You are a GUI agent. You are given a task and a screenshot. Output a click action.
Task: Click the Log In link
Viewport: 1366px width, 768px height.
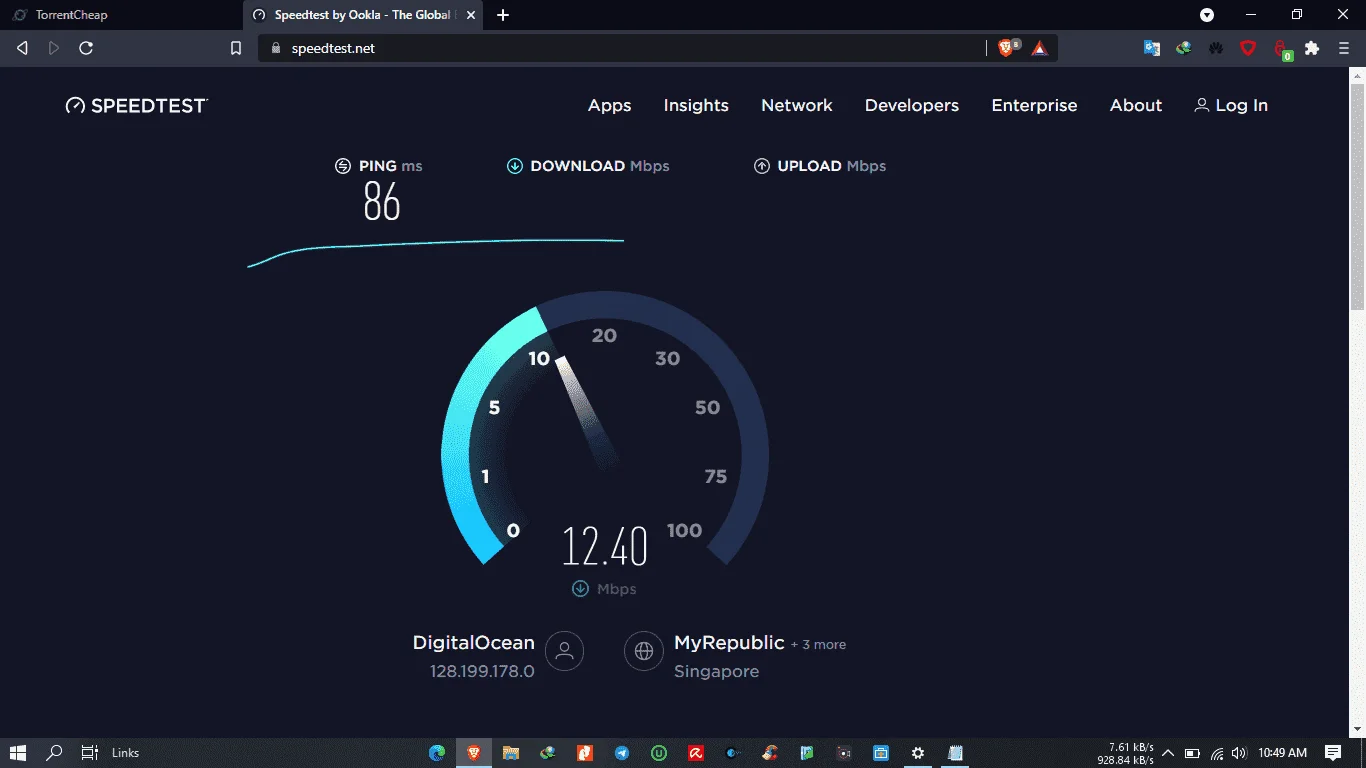point(1231,105)
